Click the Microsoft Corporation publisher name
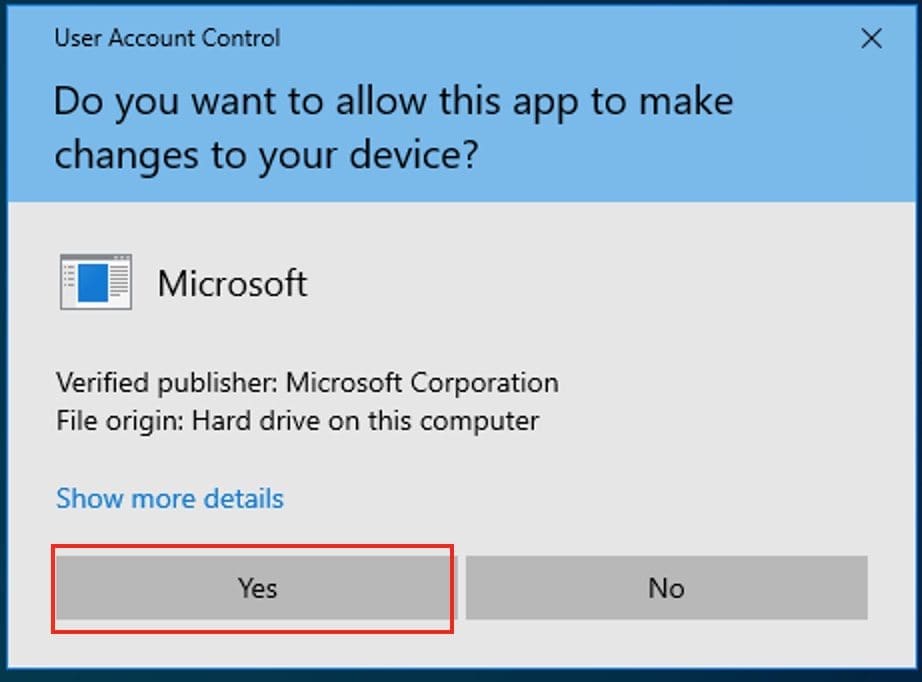922x682 pixels. (x=422, y=382)
